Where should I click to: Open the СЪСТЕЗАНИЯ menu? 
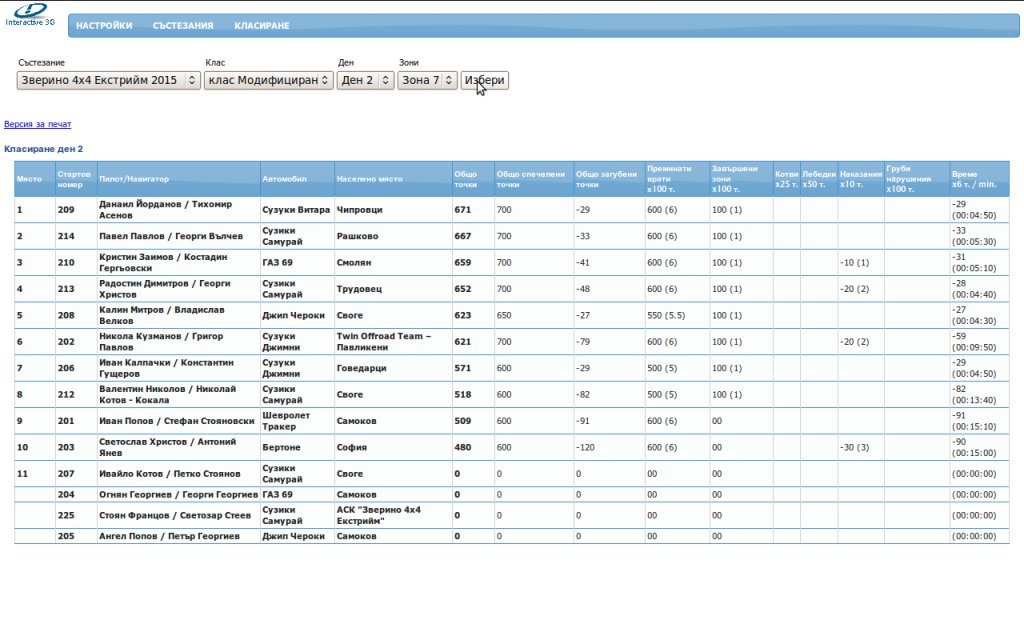point(183,26)
